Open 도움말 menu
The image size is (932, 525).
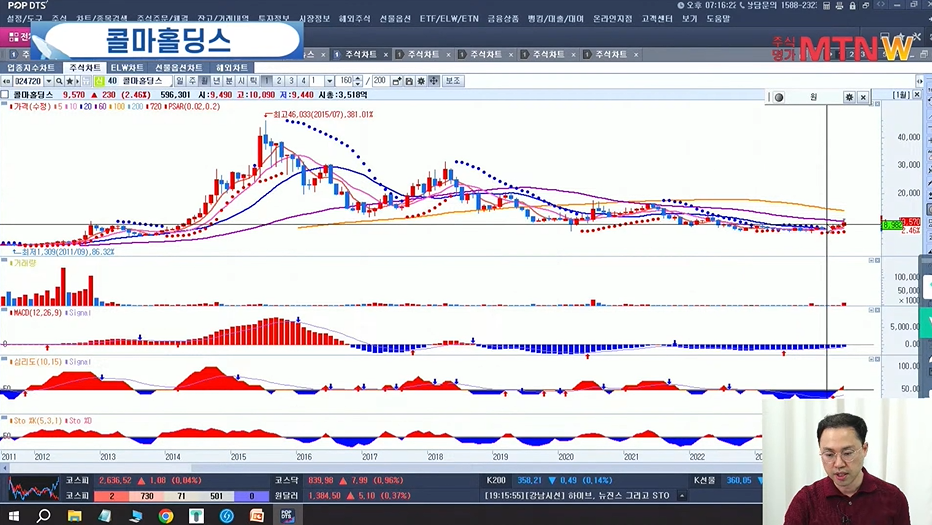[x=718, y=19]
